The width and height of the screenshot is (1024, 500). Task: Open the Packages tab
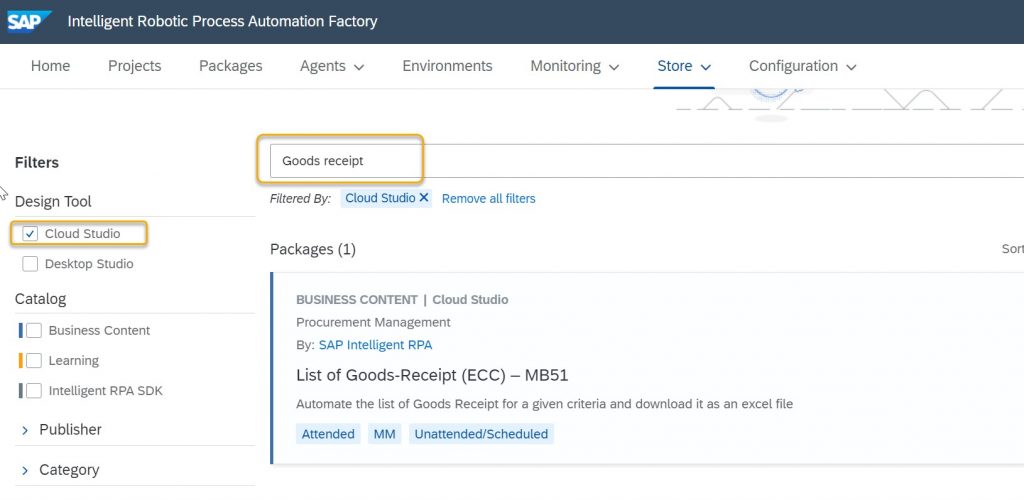click(231, 66)
